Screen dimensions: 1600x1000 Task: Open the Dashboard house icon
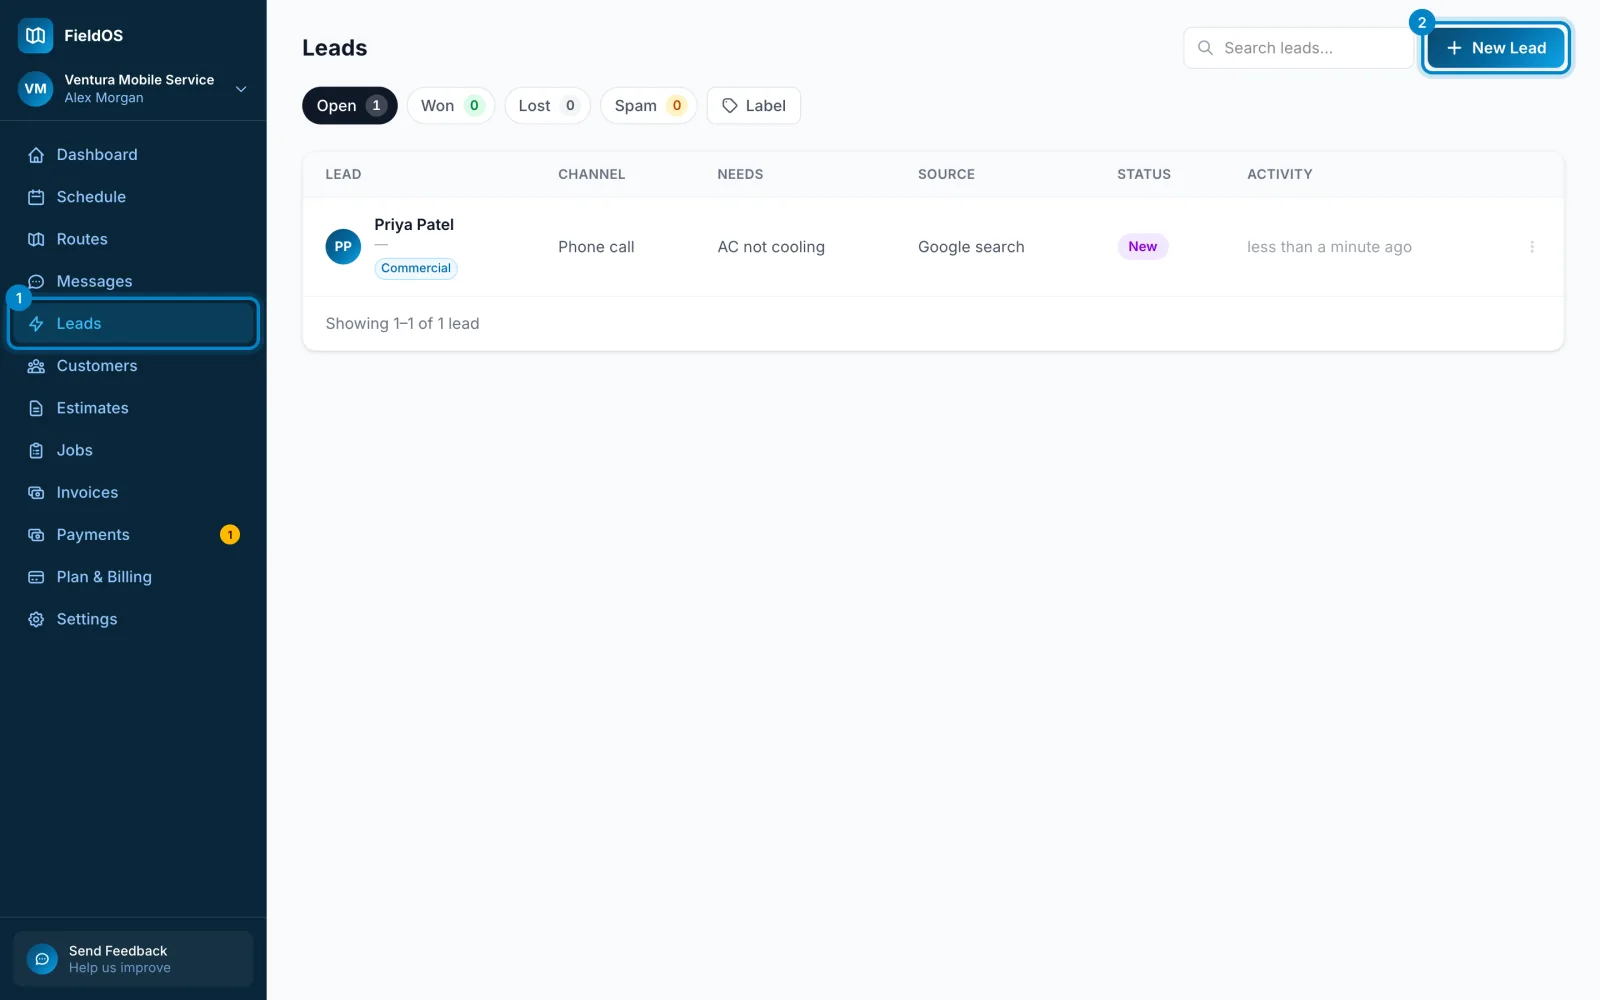[x=36, y=155]
